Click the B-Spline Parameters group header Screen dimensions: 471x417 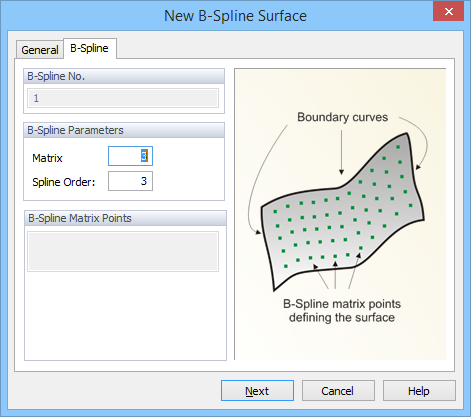124,130
